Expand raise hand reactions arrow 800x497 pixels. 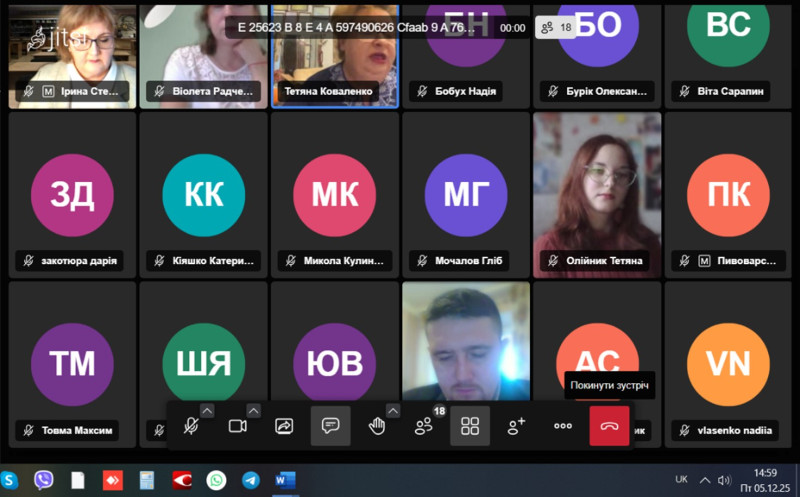coord(393,410)
